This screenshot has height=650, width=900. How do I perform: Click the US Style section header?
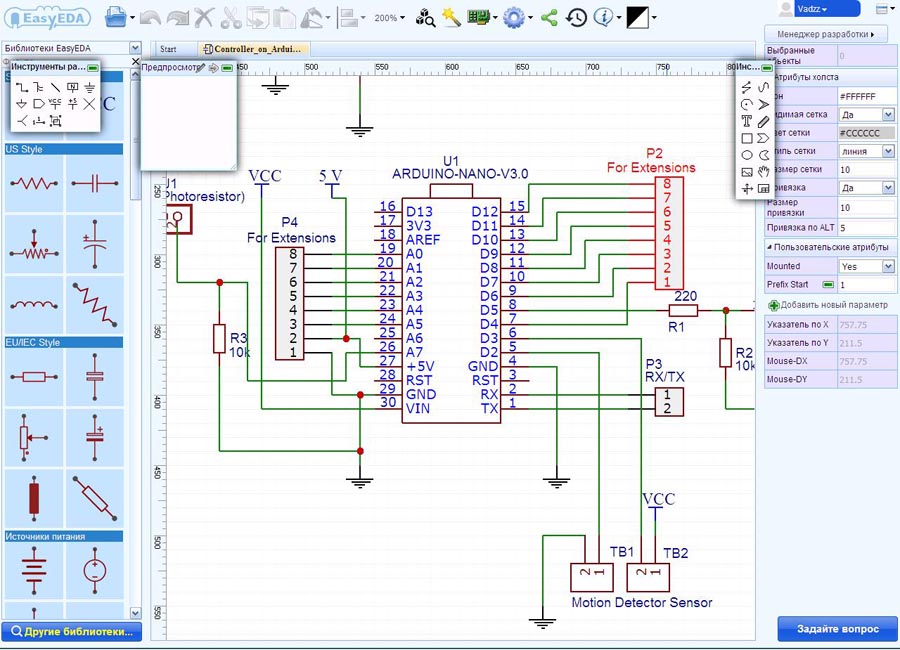pyautogui.click(x=63, y=149)
